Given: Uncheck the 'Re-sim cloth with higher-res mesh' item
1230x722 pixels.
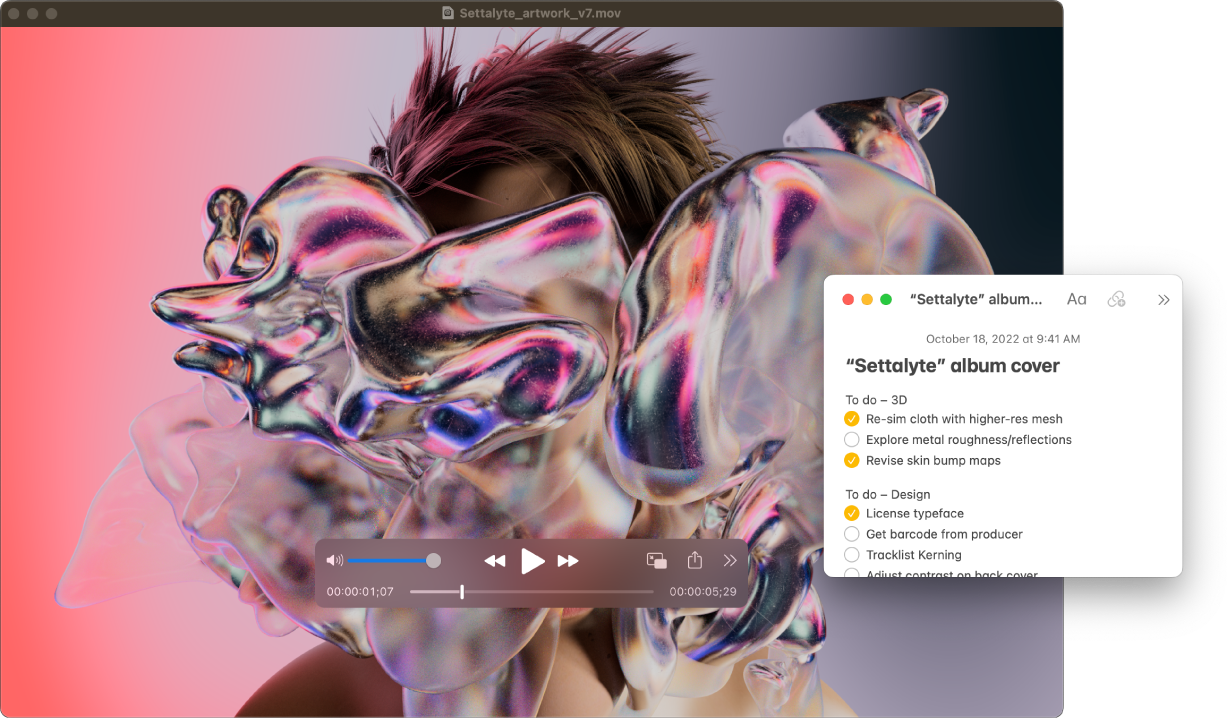Looking at the screenshot, I should coord(851,418).
